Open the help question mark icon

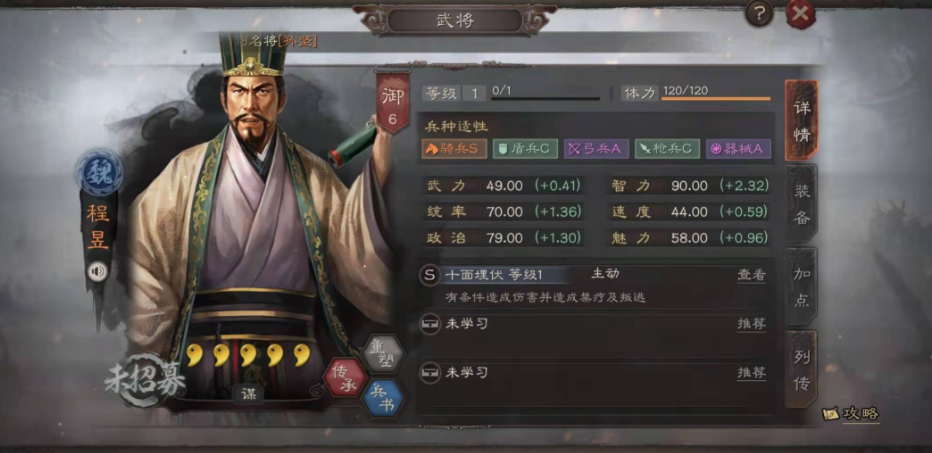(x=759, y=14)
